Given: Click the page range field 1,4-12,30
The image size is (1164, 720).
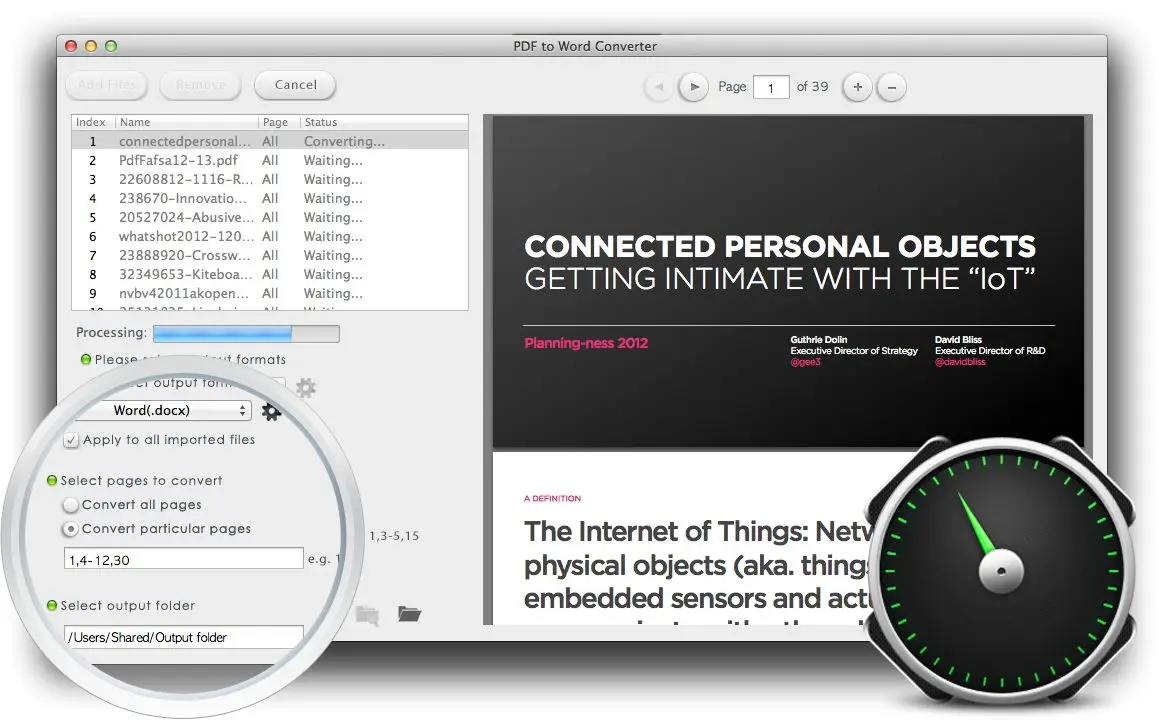Looking at the screenshot, I should (x=183, y=560).
